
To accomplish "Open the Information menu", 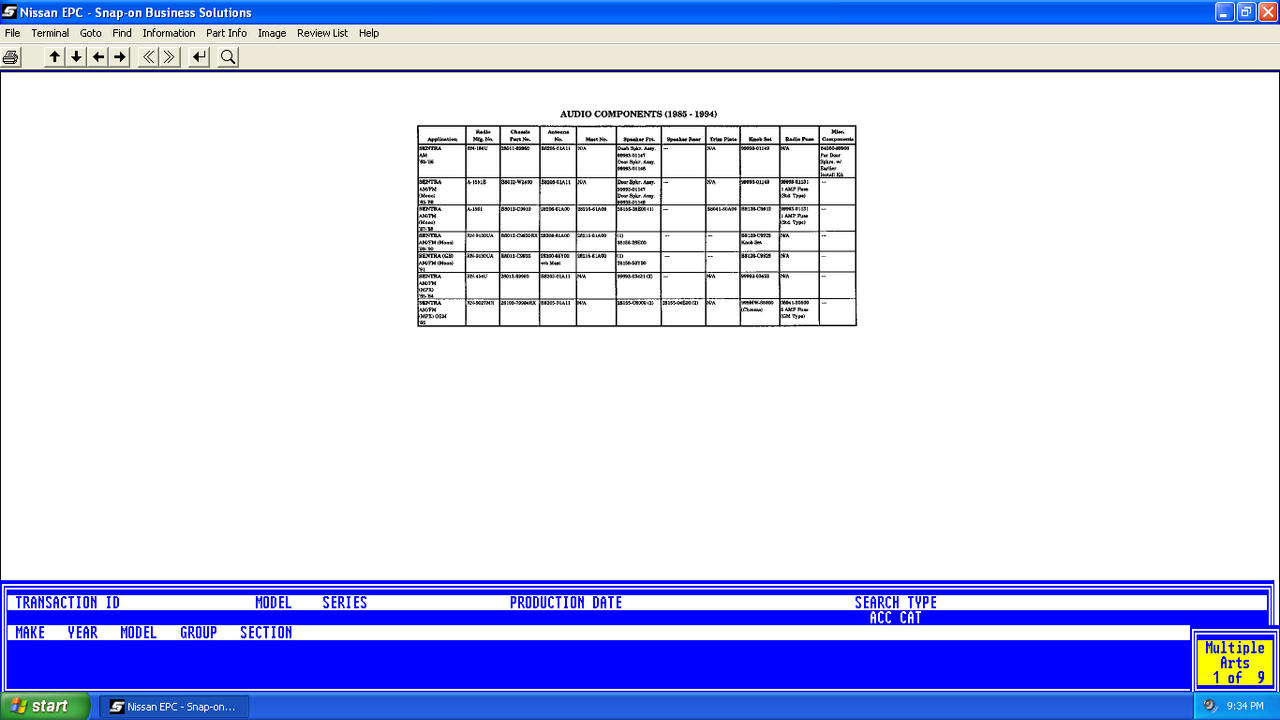I will [x=169, y=33].
